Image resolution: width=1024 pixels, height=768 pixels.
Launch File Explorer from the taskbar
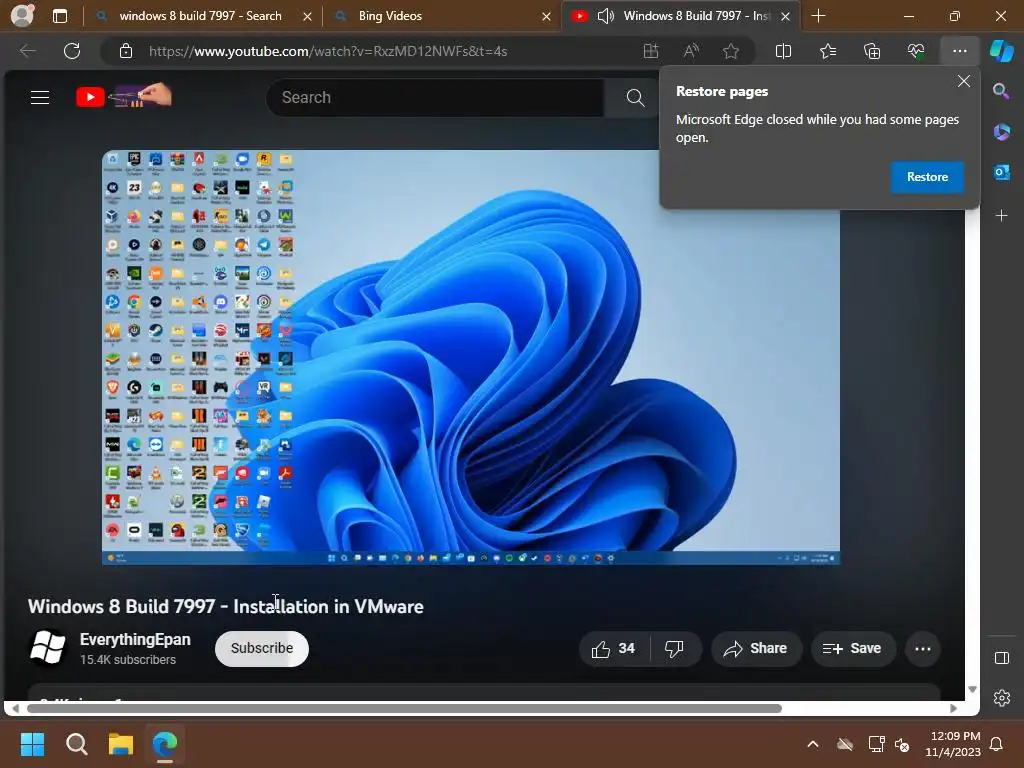(121, 744)
